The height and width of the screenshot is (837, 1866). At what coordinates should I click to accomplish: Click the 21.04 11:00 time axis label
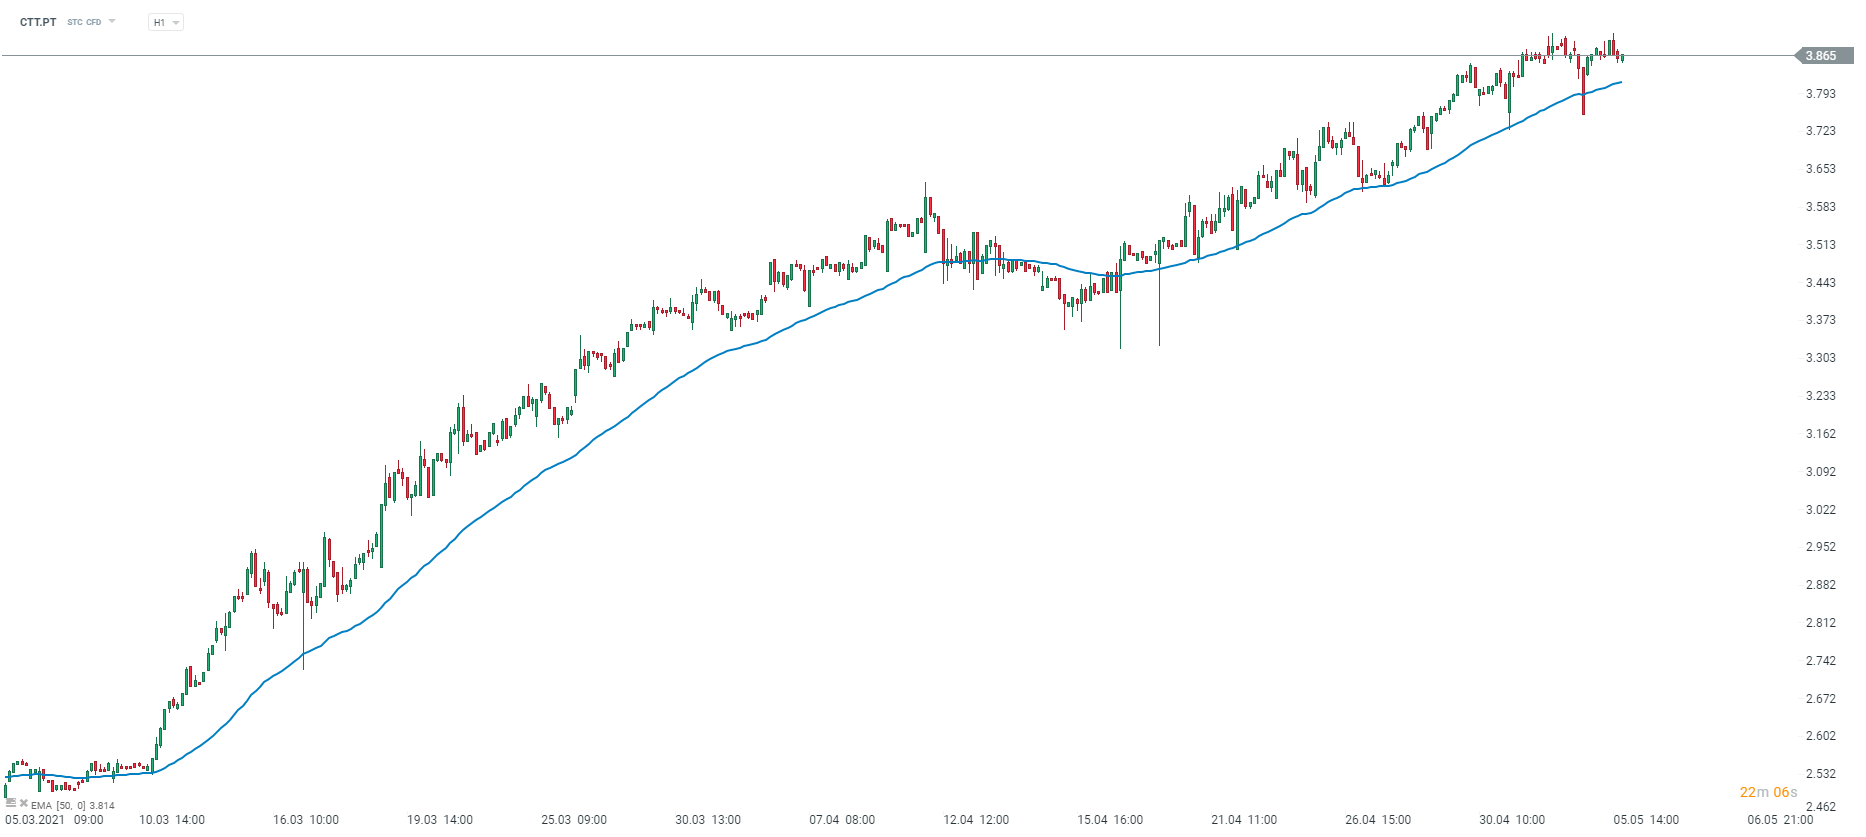[x=1244, y=820]
